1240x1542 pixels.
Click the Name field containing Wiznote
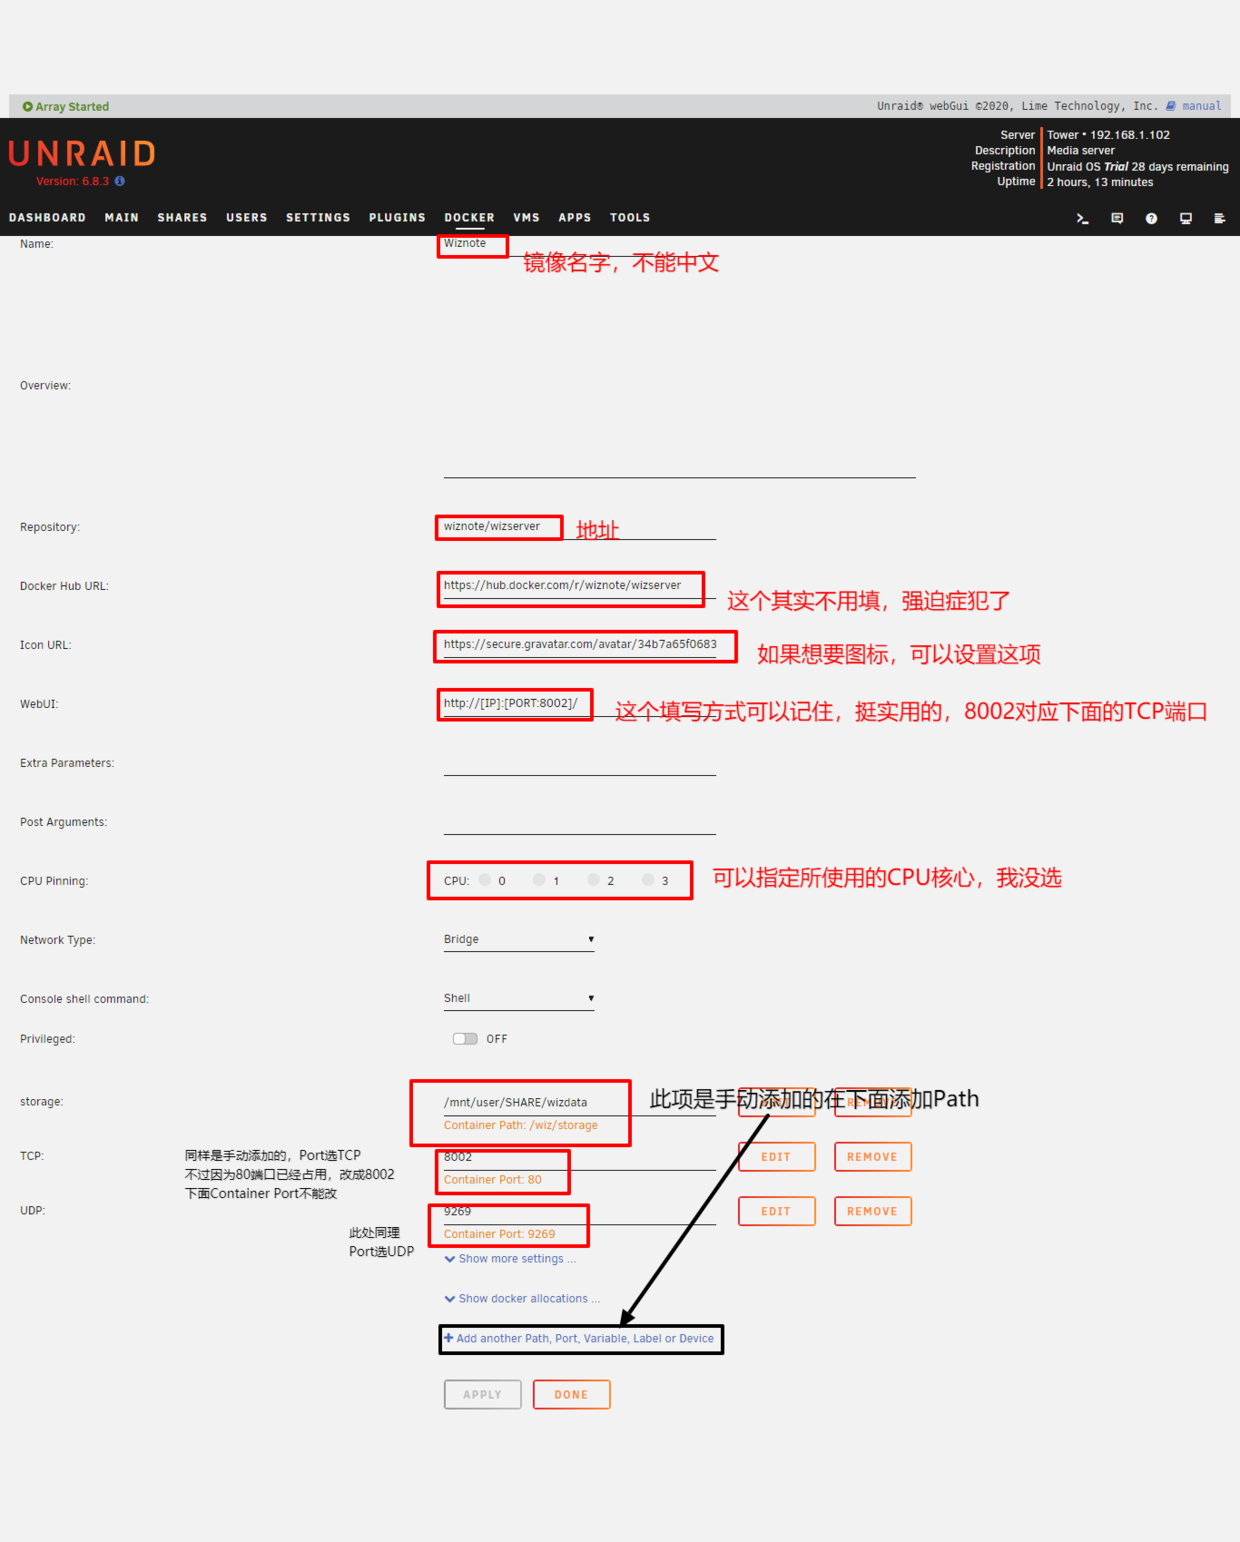click(x=580, y=244)
